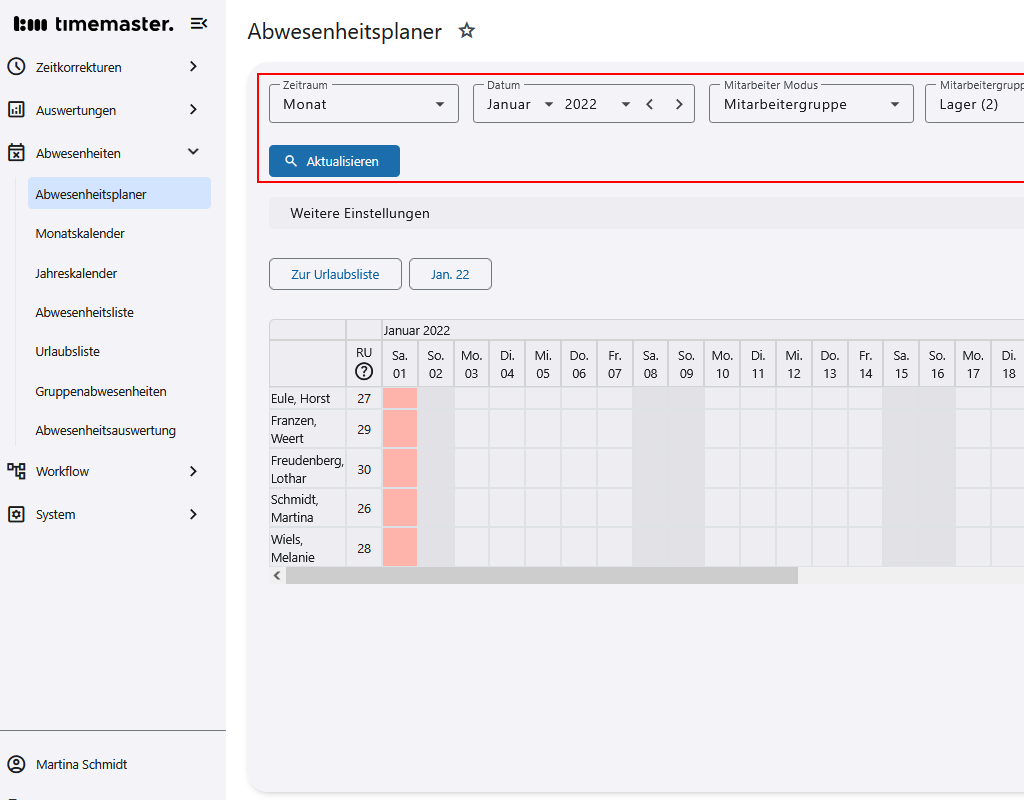Click the Workflow diagram icon
This screenshot has width=1024, height=800.
(16, 471)
